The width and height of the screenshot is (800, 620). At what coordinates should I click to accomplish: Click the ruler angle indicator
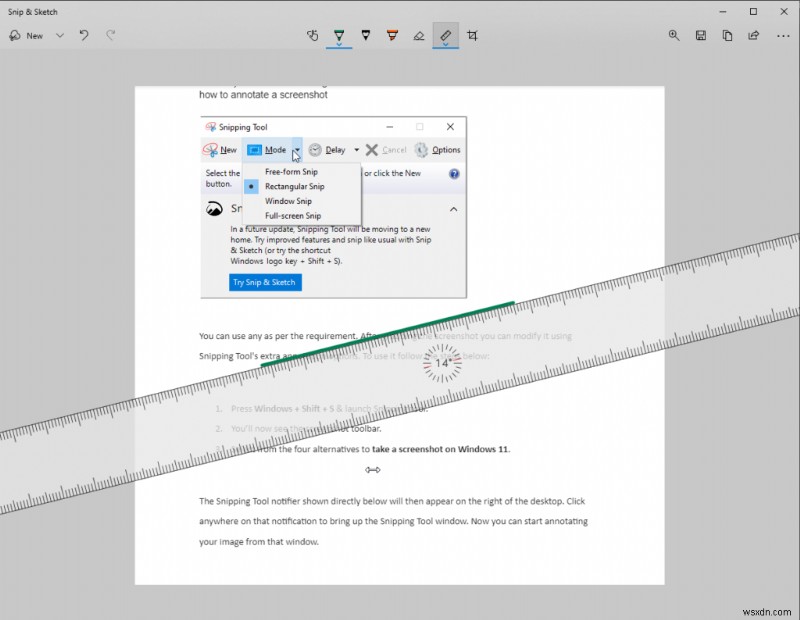[442, 363]
